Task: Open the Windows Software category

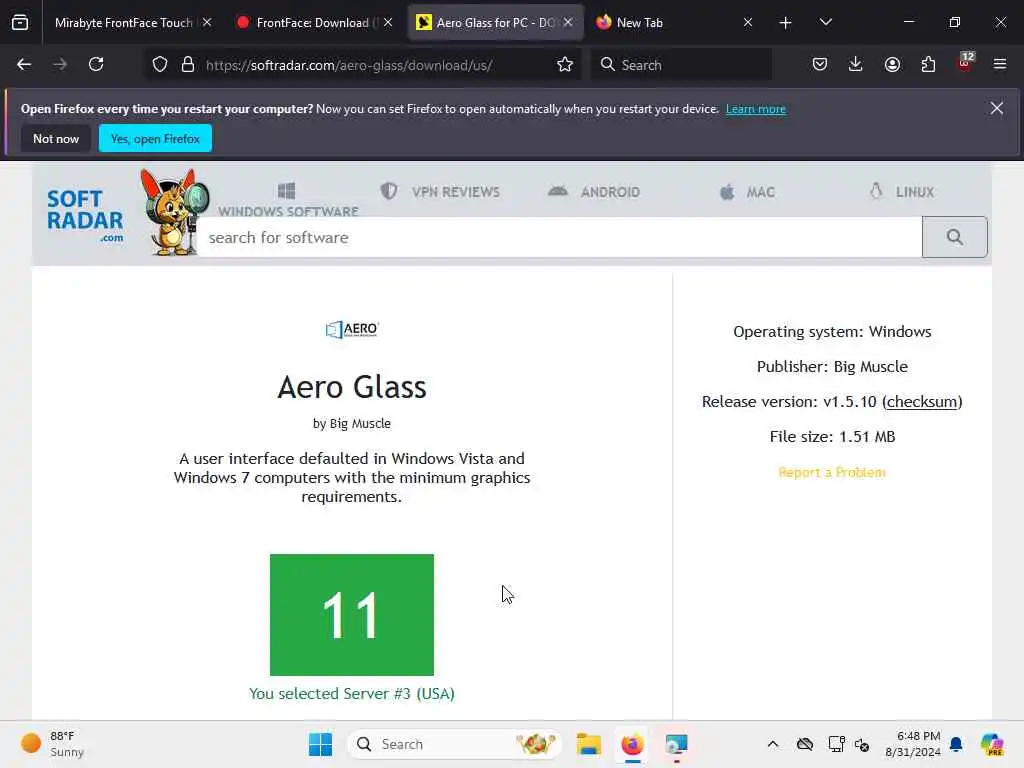Action: point(288,200)
